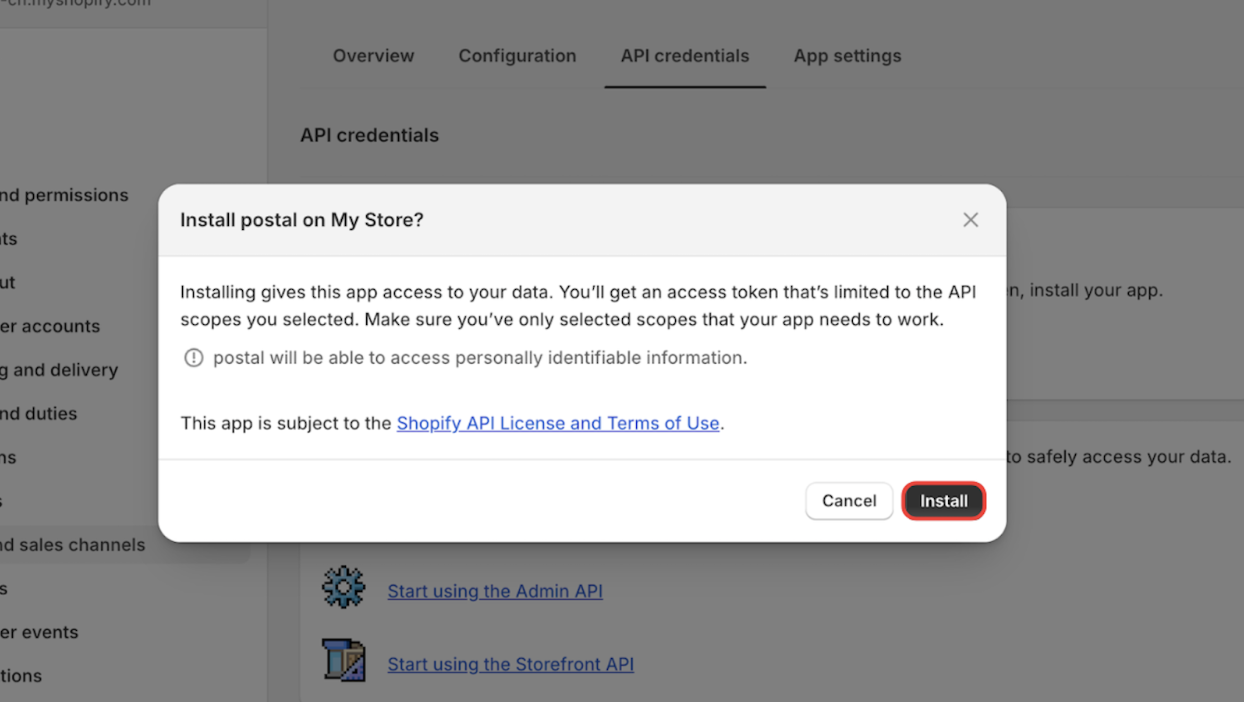Click the API credentials section heading
The width and height of the screenshot is (1244, 702).
point(369,135)
